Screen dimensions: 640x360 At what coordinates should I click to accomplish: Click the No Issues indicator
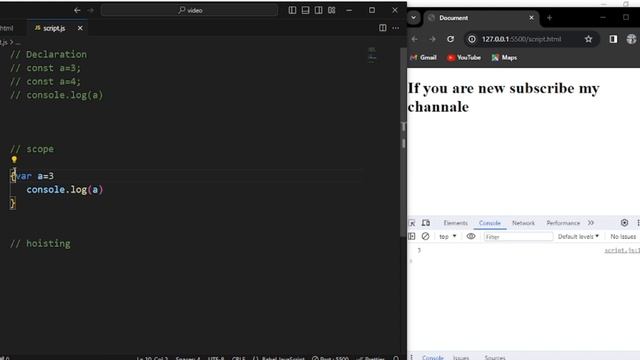[623, 236]
